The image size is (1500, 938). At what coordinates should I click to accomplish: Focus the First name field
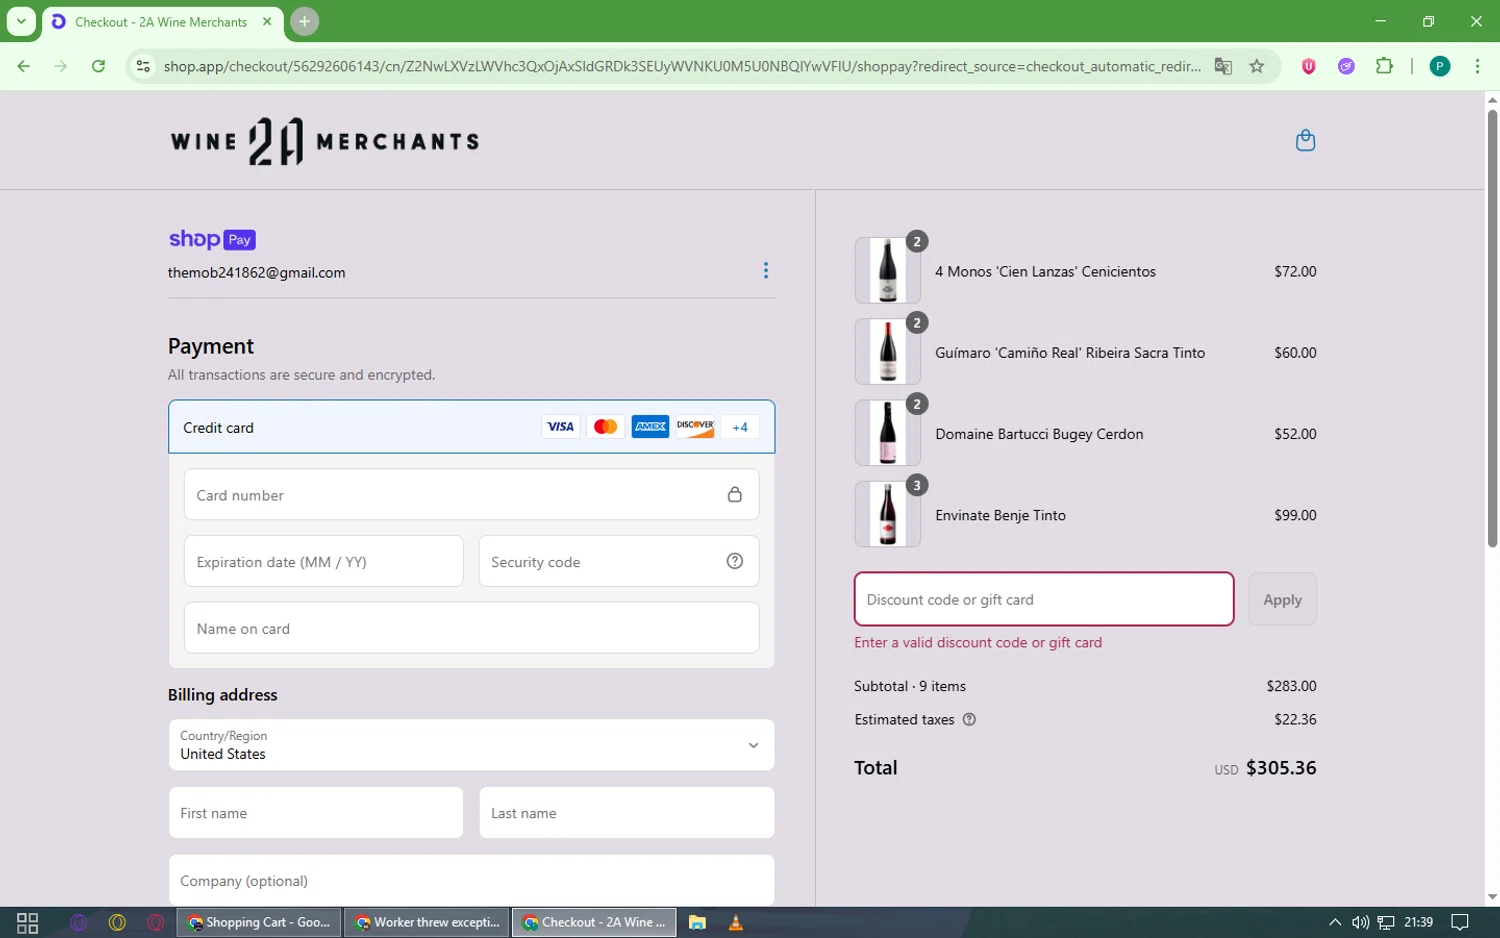coord(316,813)
